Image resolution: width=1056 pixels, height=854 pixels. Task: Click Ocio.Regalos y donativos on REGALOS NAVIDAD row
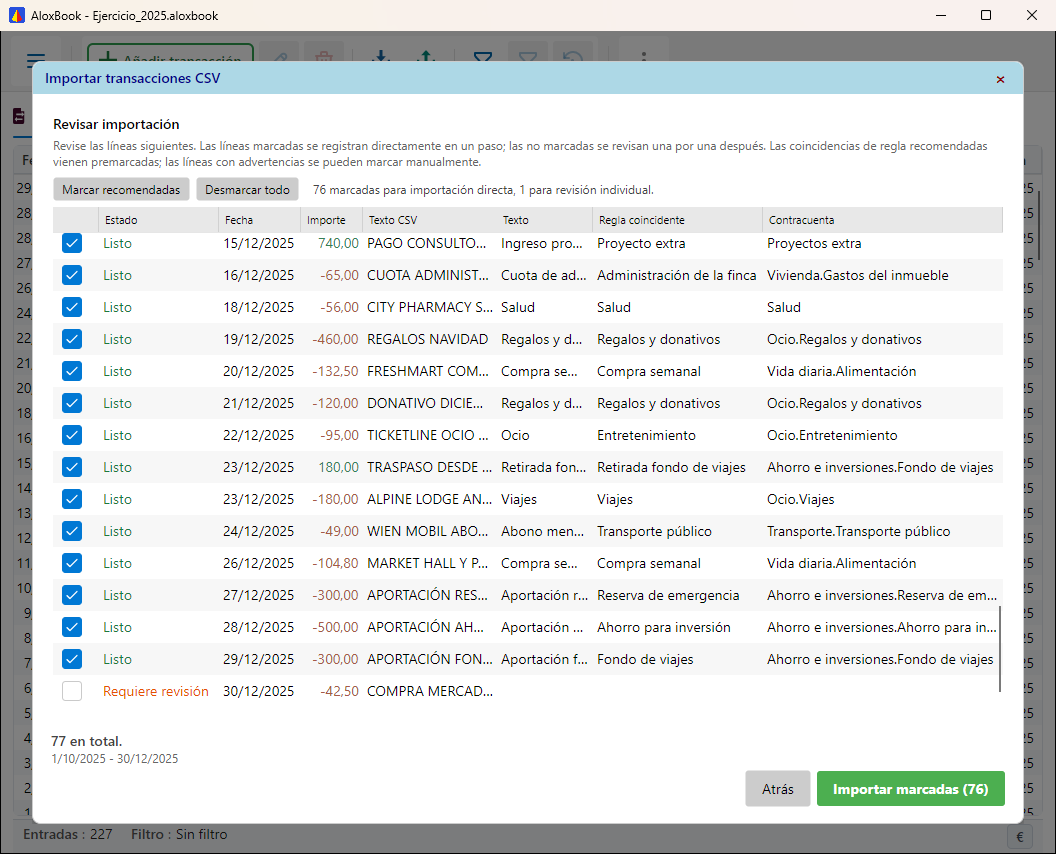click(844, 339)
